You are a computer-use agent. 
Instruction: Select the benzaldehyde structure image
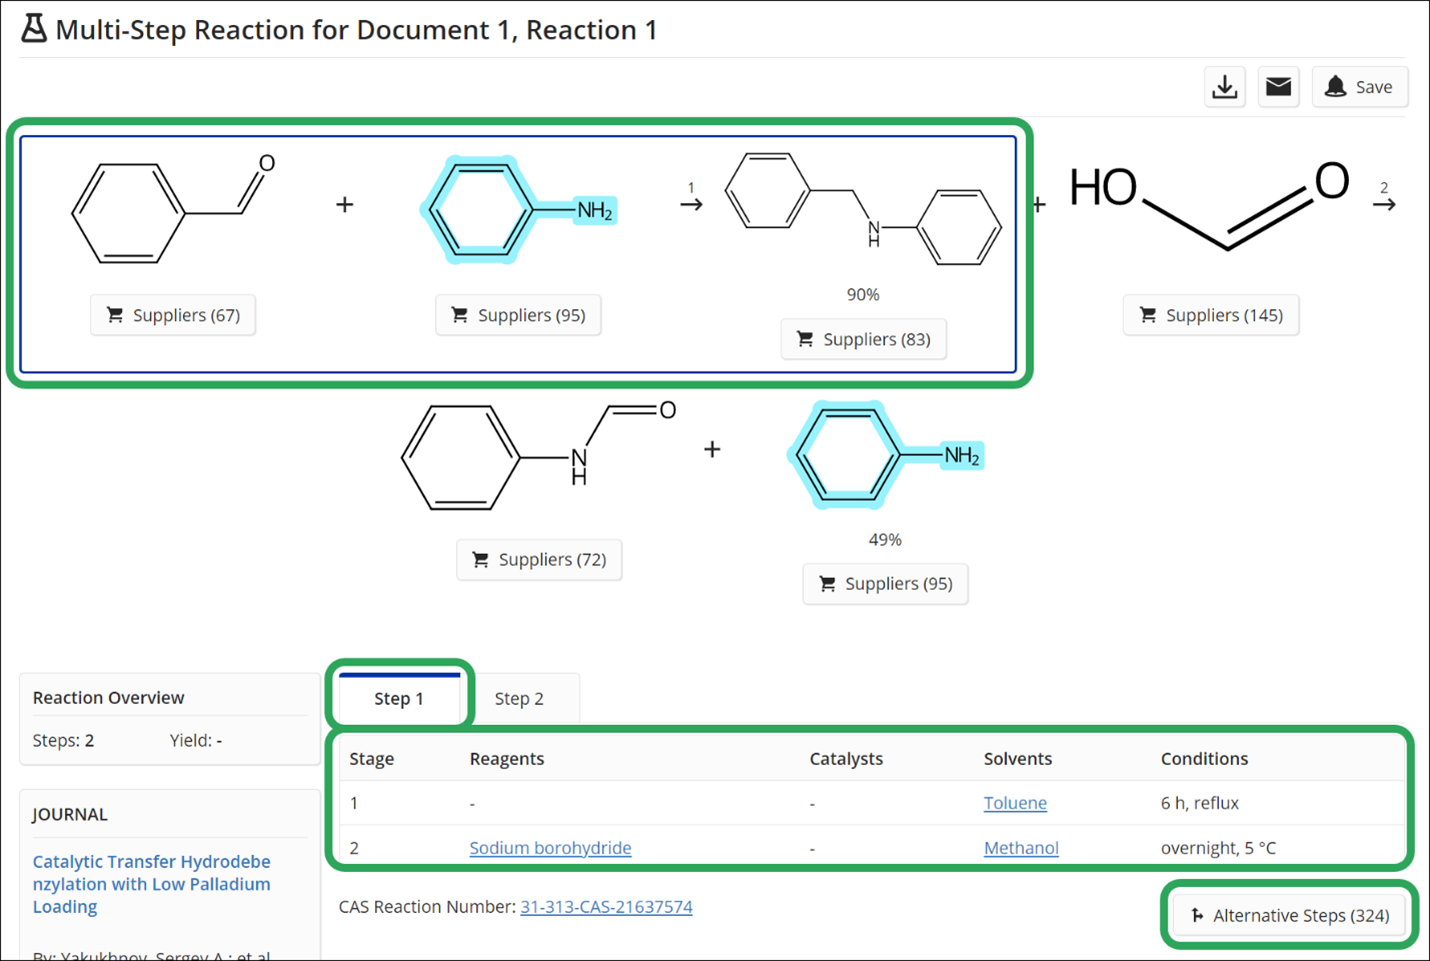click(x=173, y=208)
